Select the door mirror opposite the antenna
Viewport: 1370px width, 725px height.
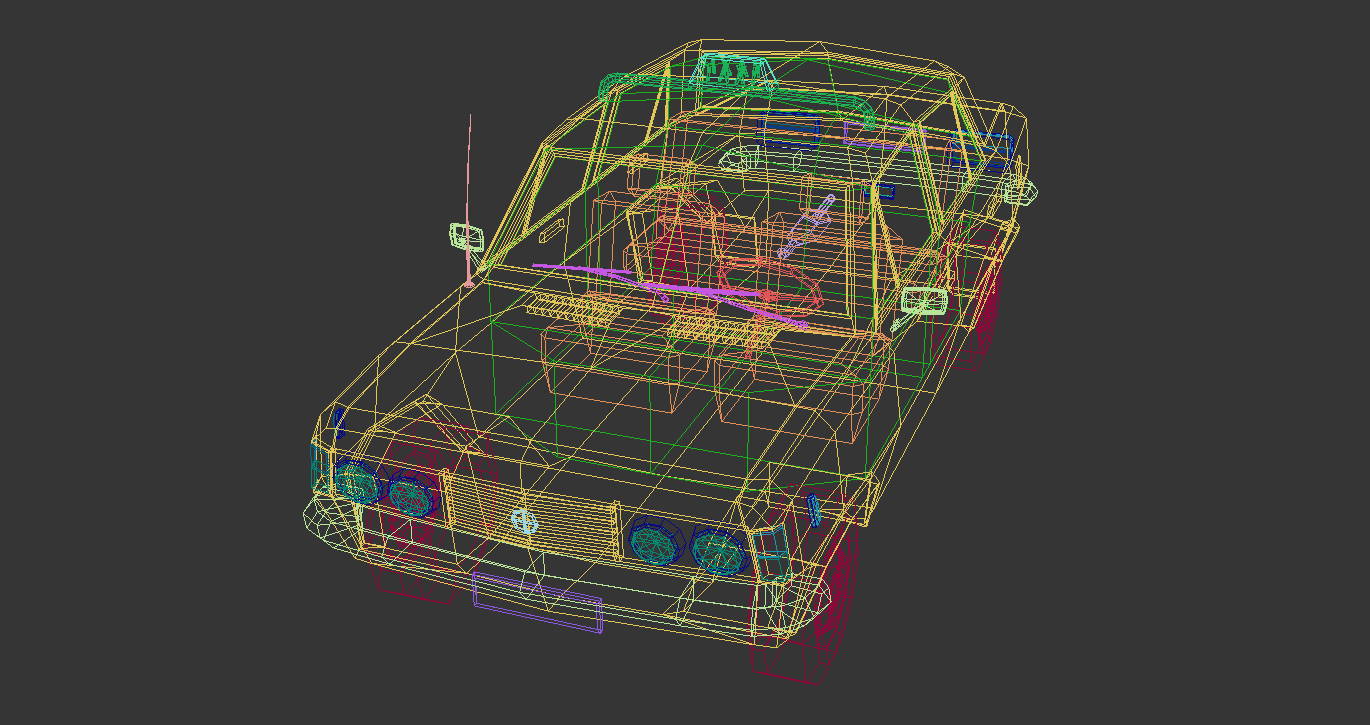pyautogui.click(x=924, y=300)
